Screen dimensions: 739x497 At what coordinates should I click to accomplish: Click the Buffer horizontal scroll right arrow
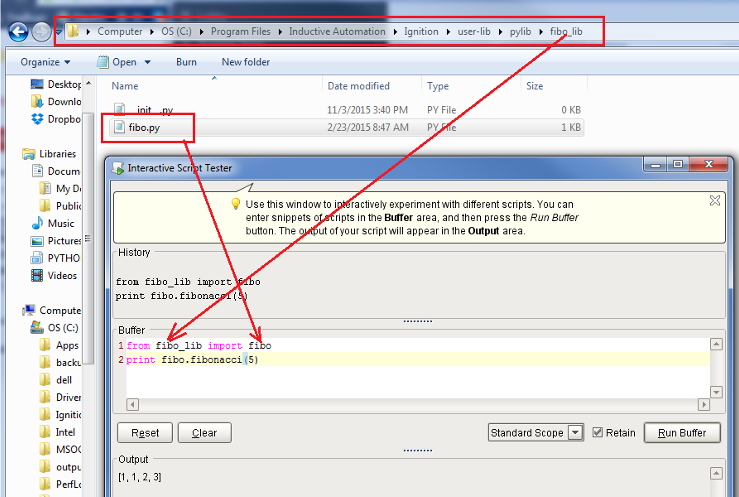[704, 404]
